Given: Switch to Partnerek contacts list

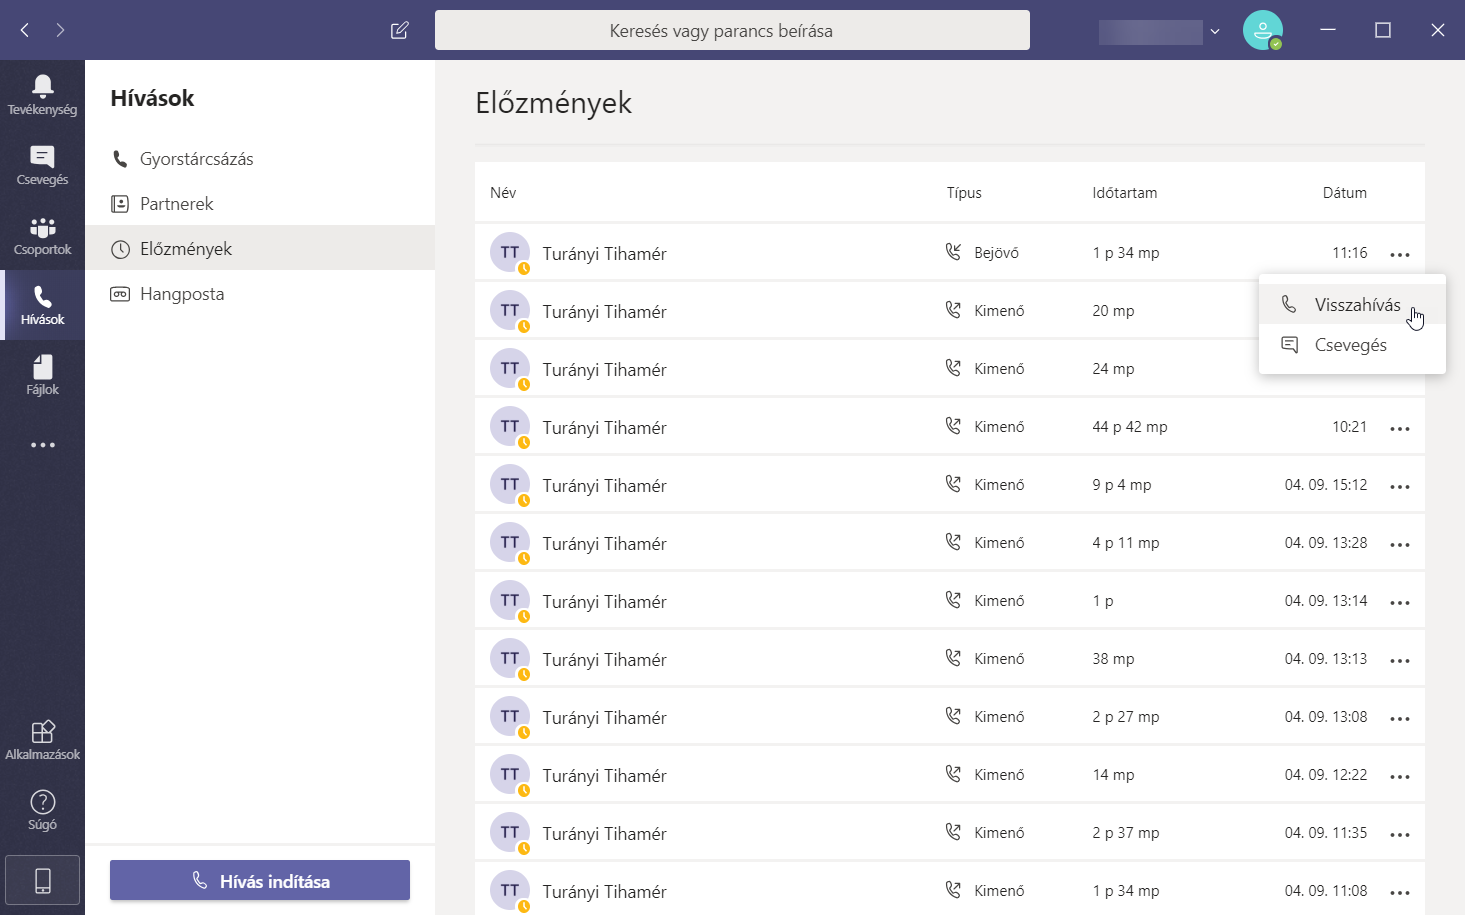Looking at the screenshot, I should pos(176,204).
